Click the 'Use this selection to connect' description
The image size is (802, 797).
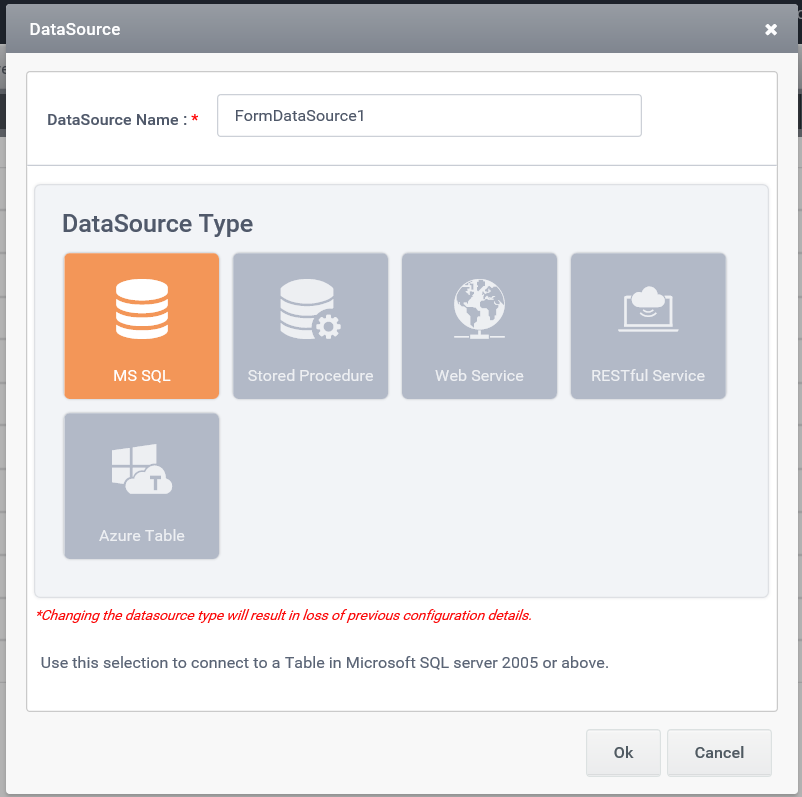click(x=325, y=662)
